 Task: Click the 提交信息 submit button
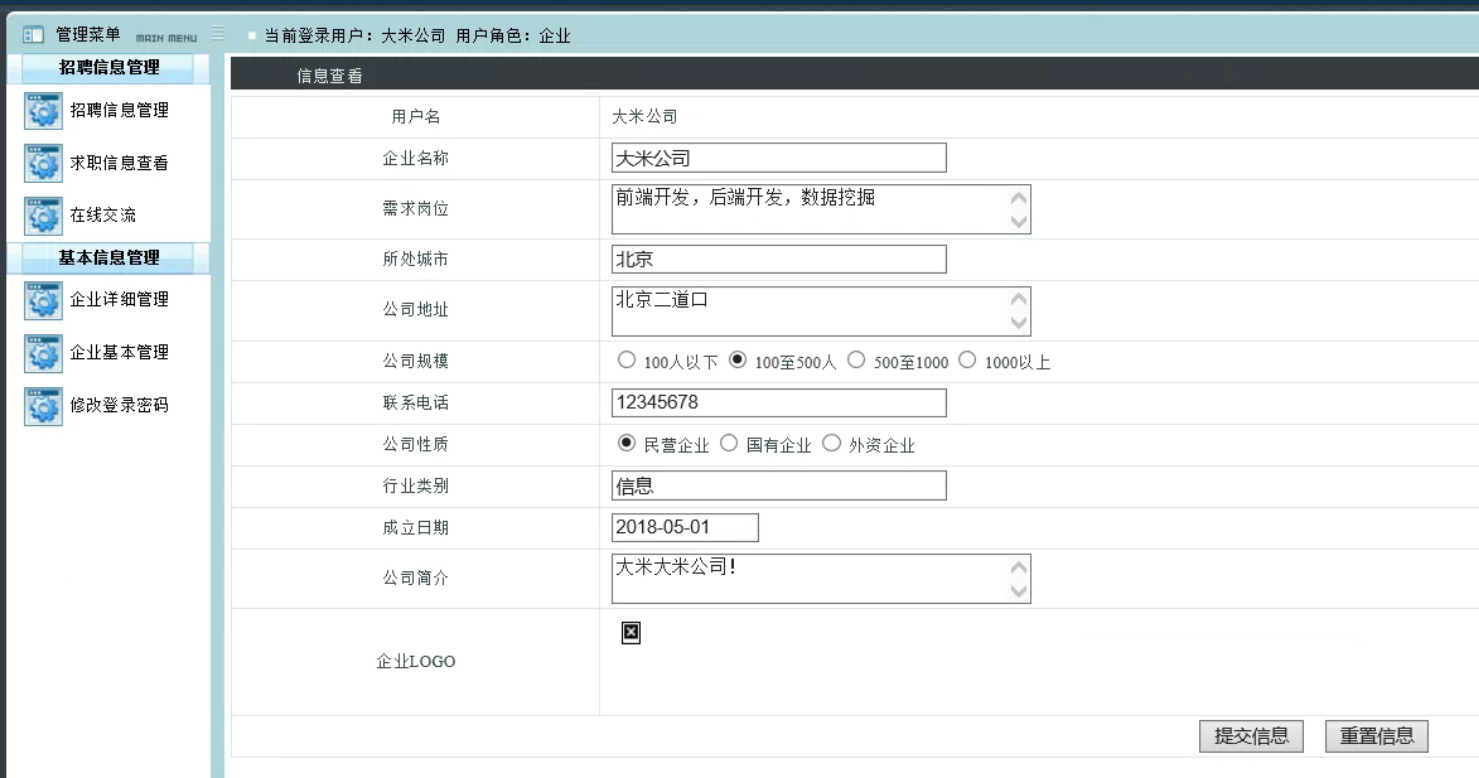(1251, 737)
